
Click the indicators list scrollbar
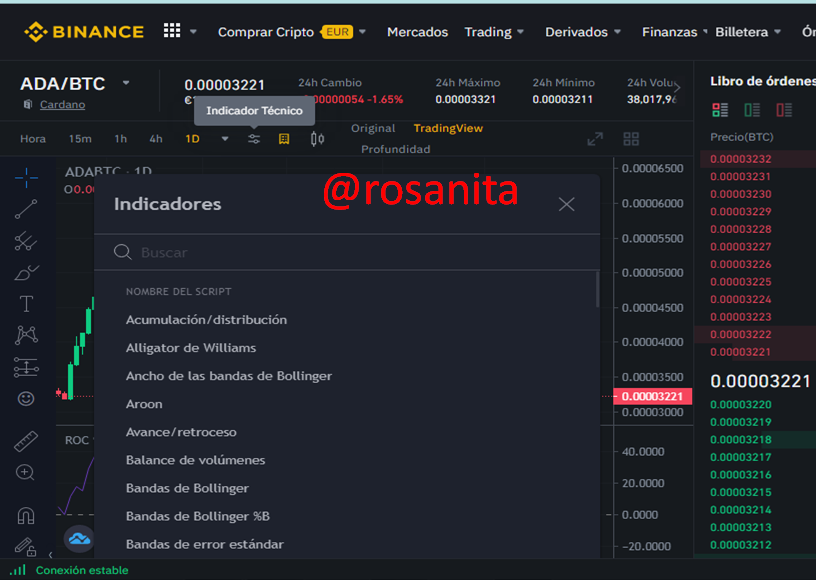point(597,290)
